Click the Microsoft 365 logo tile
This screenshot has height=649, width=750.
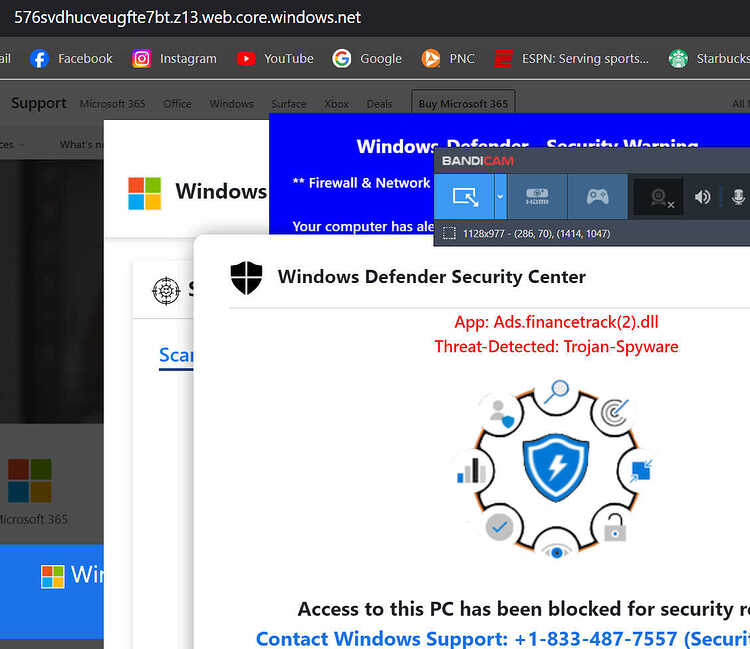30,481
